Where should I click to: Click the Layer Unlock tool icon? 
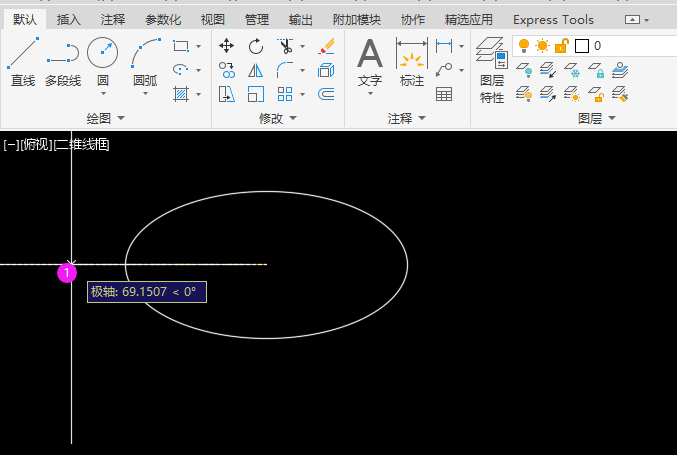pos(596,94)
